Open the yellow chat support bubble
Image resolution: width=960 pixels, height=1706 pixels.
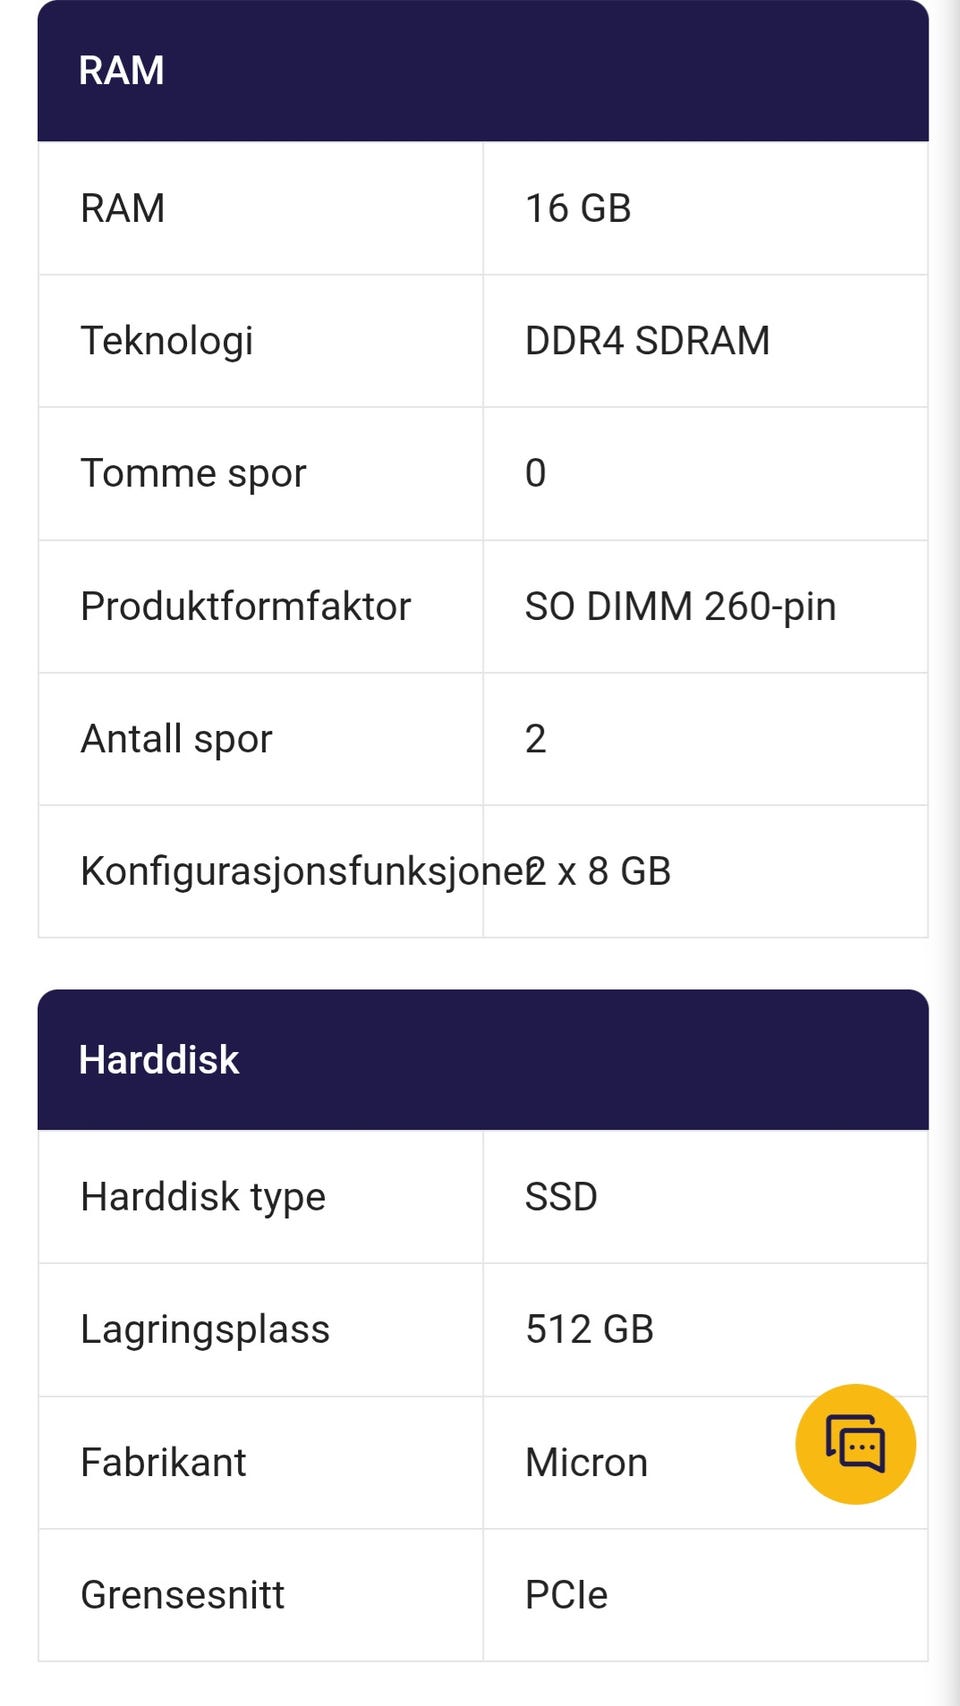pos(855,1444)
